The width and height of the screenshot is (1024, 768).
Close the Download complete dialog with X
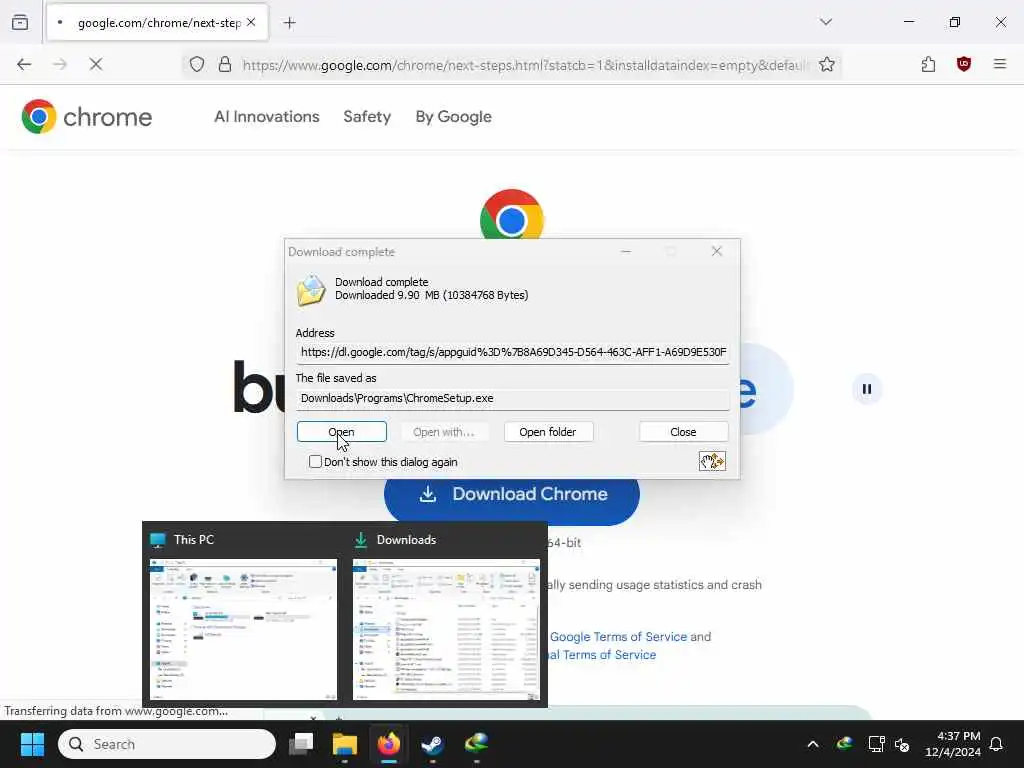click(716, 251)
